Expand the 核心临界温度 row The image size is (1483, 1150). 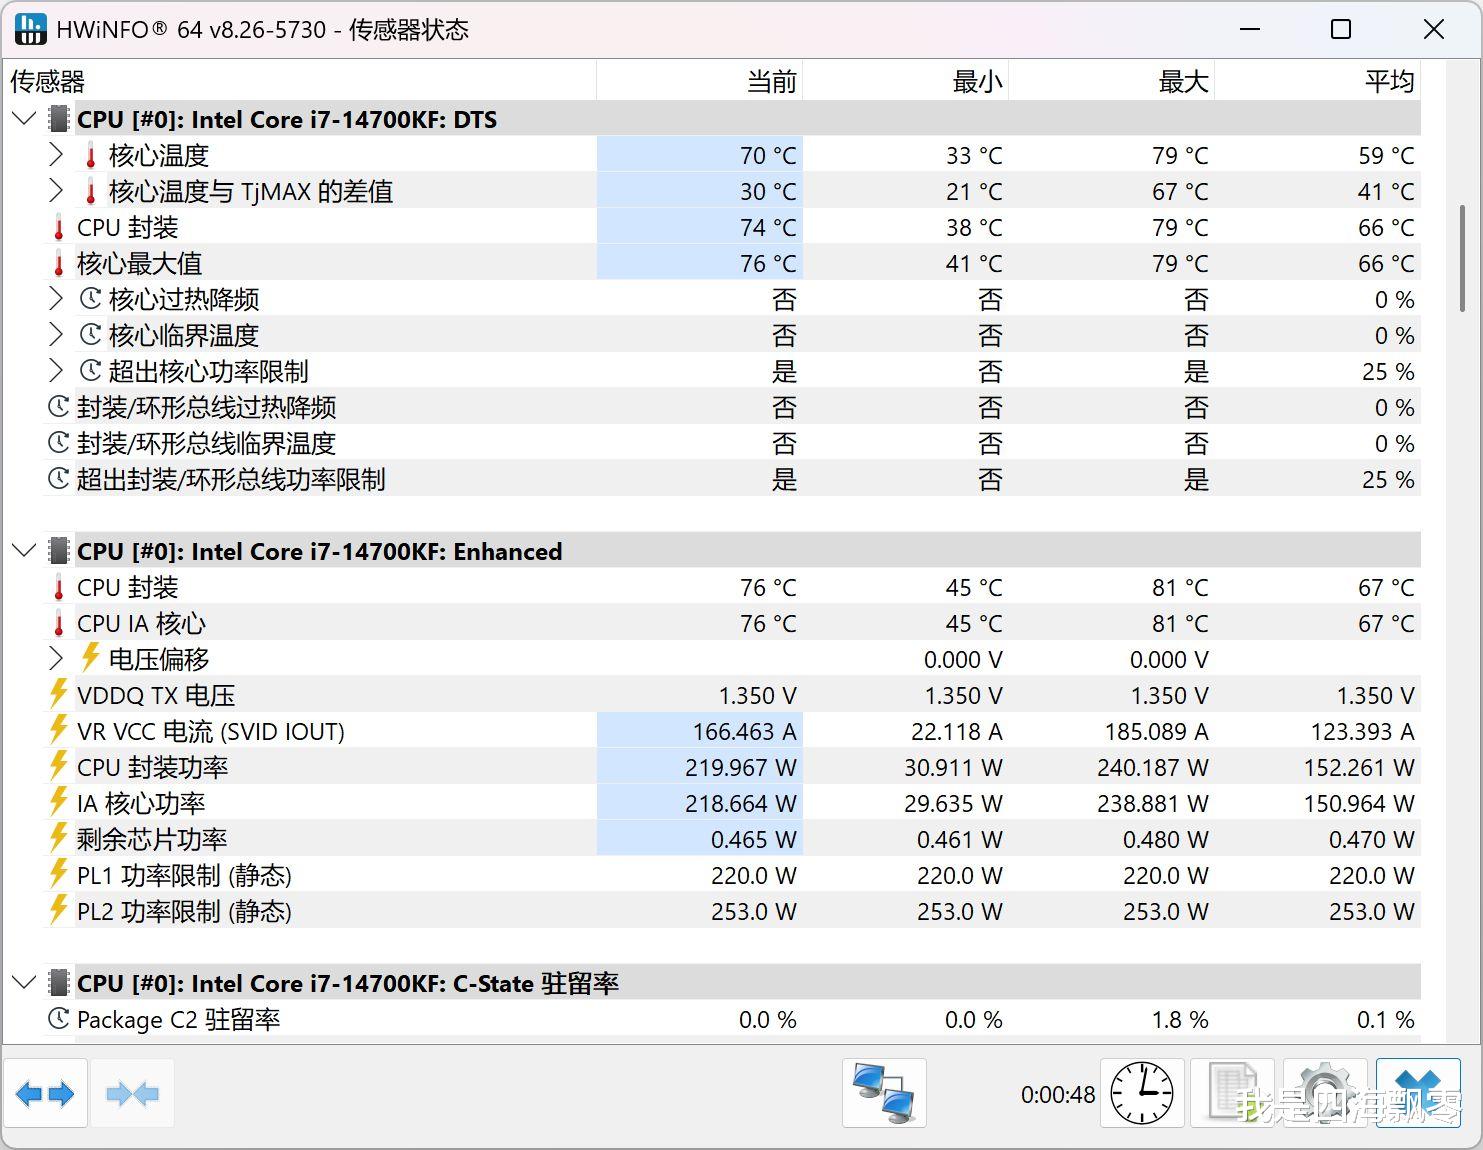[56, 335]
